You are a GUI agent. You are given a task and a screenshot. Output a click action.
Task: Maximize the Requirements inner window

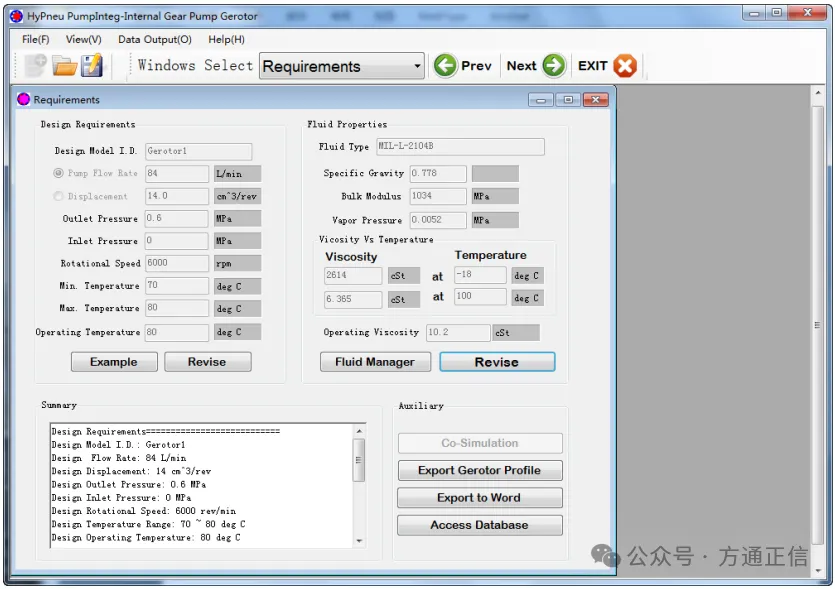click(568, 100)
